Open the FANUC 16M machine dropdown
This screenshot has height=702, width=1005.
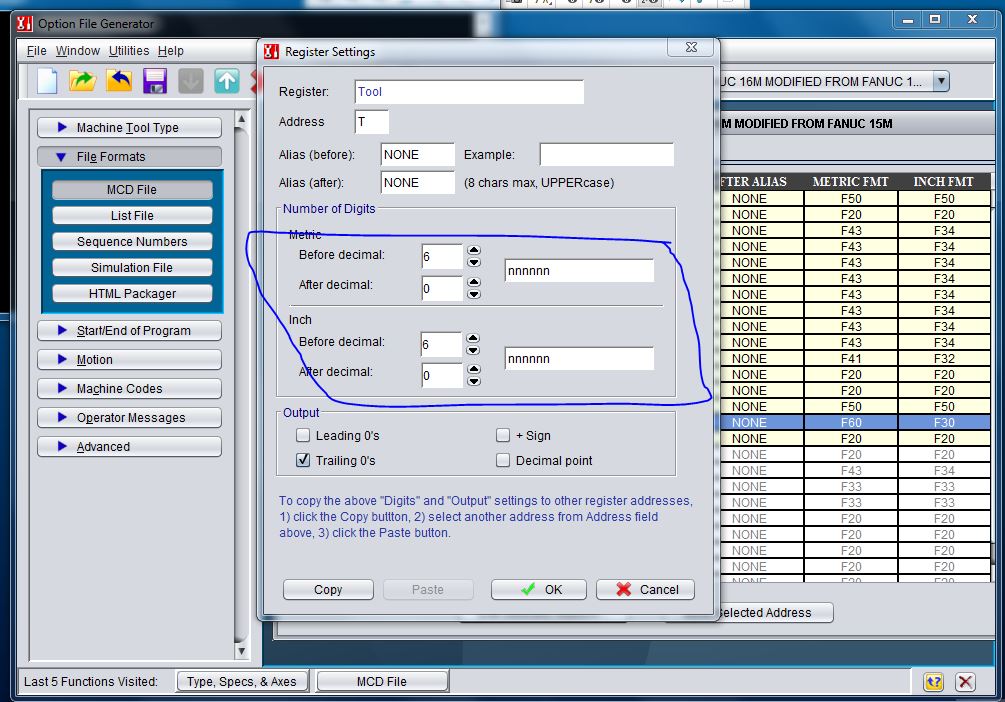click(x=938, y=81)
